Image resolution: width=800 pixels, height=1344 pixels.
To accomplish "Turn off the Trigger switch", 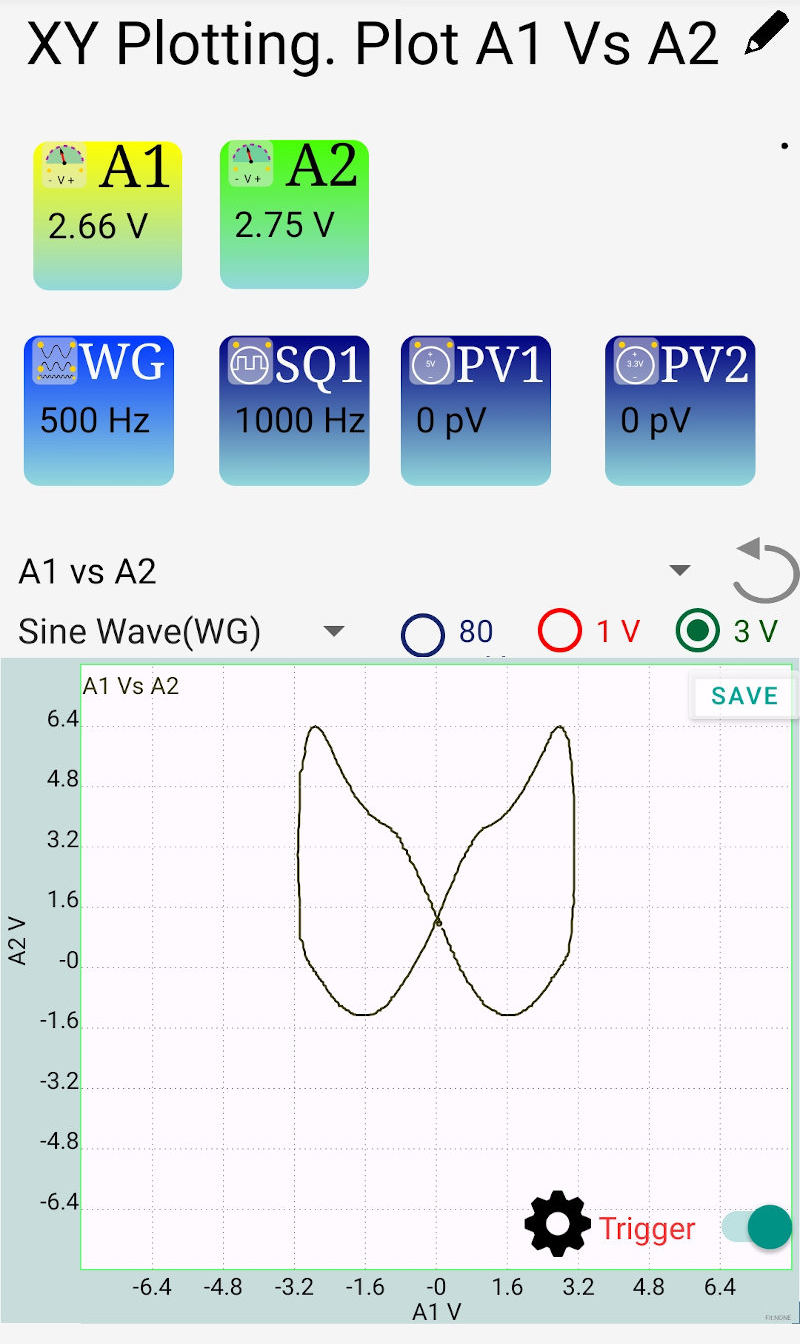I will click(x=757, y=1227).
